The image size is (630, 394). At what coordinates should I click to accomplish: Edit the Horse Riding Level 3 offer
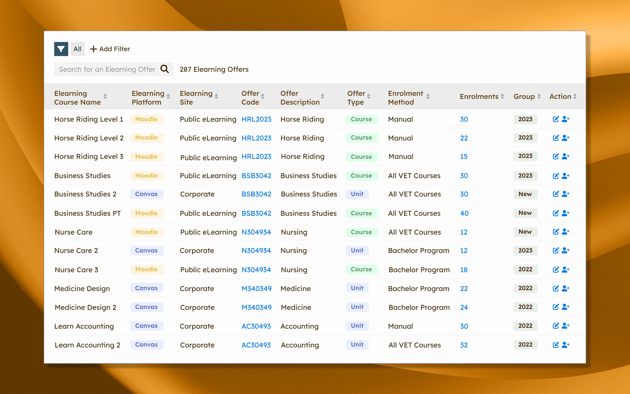[x=556, y=156]
